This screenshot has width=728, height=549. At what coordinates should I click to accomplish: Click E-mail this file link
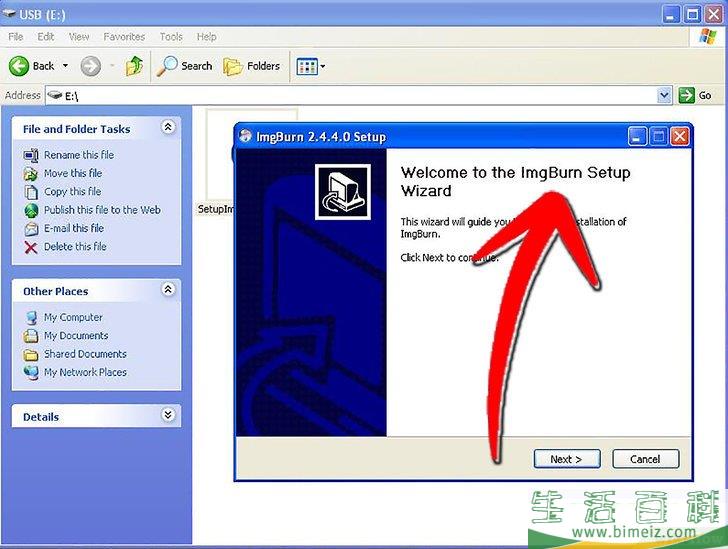tap(74, 228)
